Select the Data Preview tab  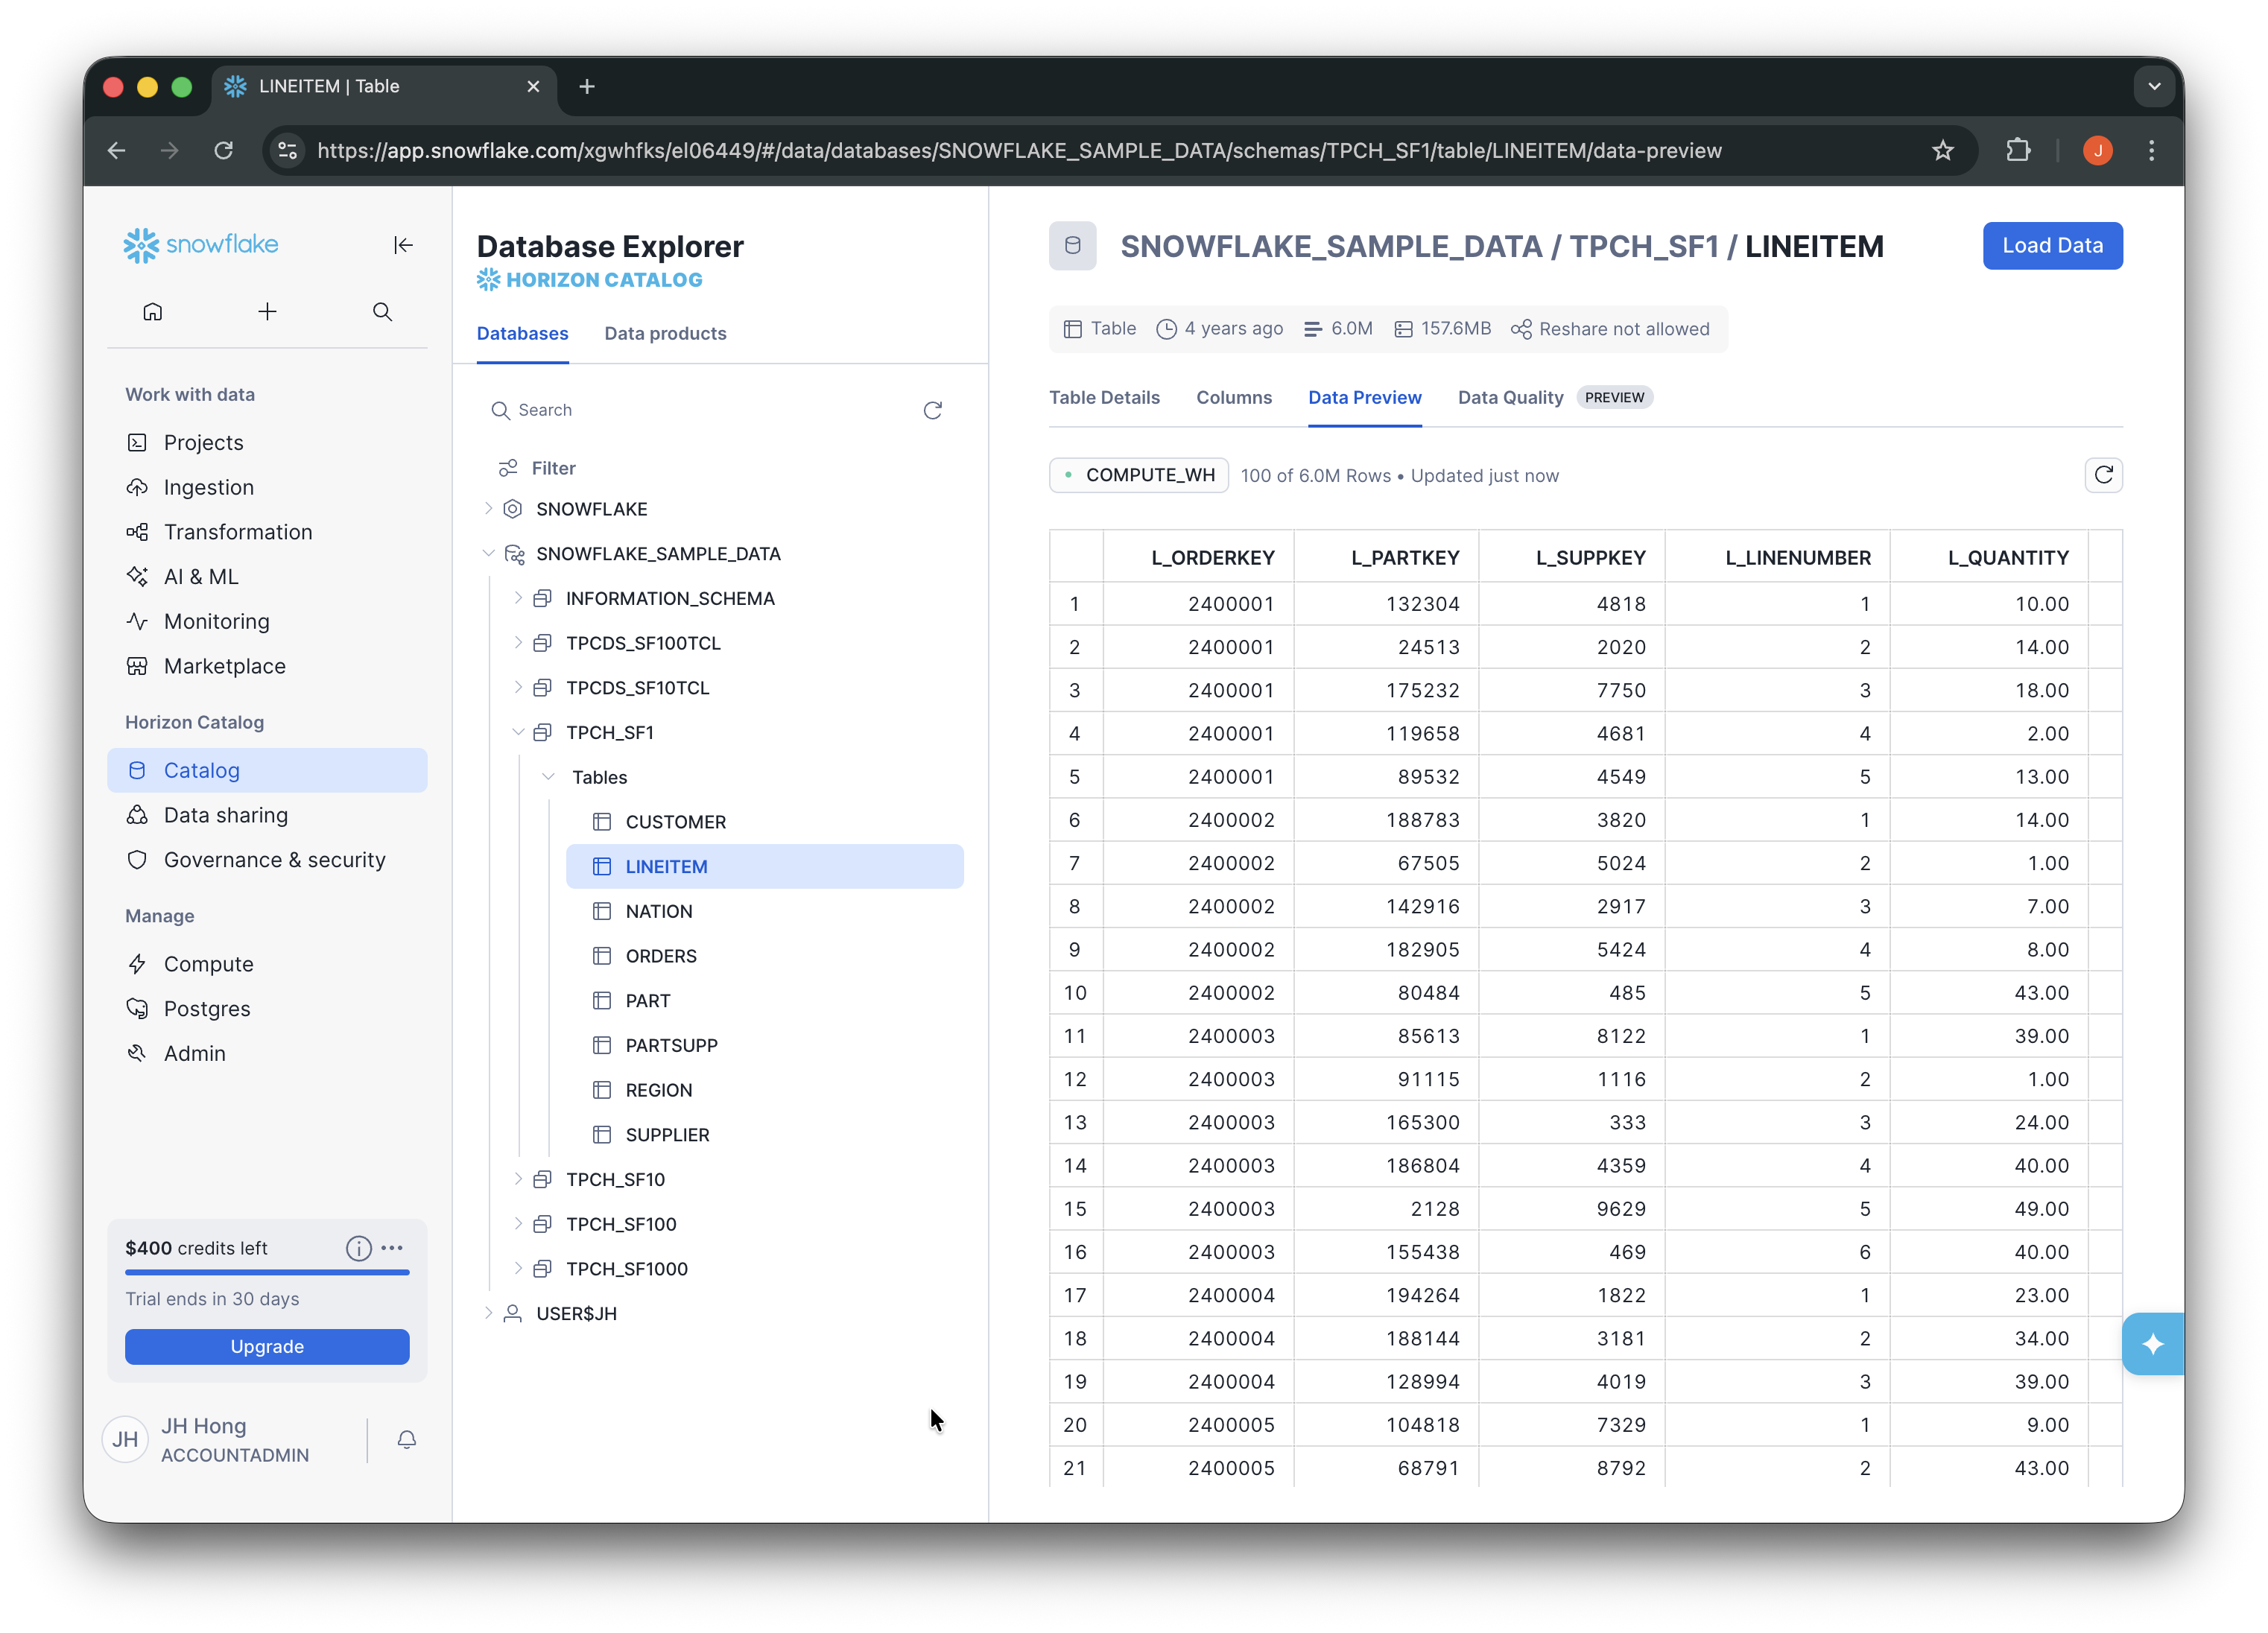pos(1365,398)
